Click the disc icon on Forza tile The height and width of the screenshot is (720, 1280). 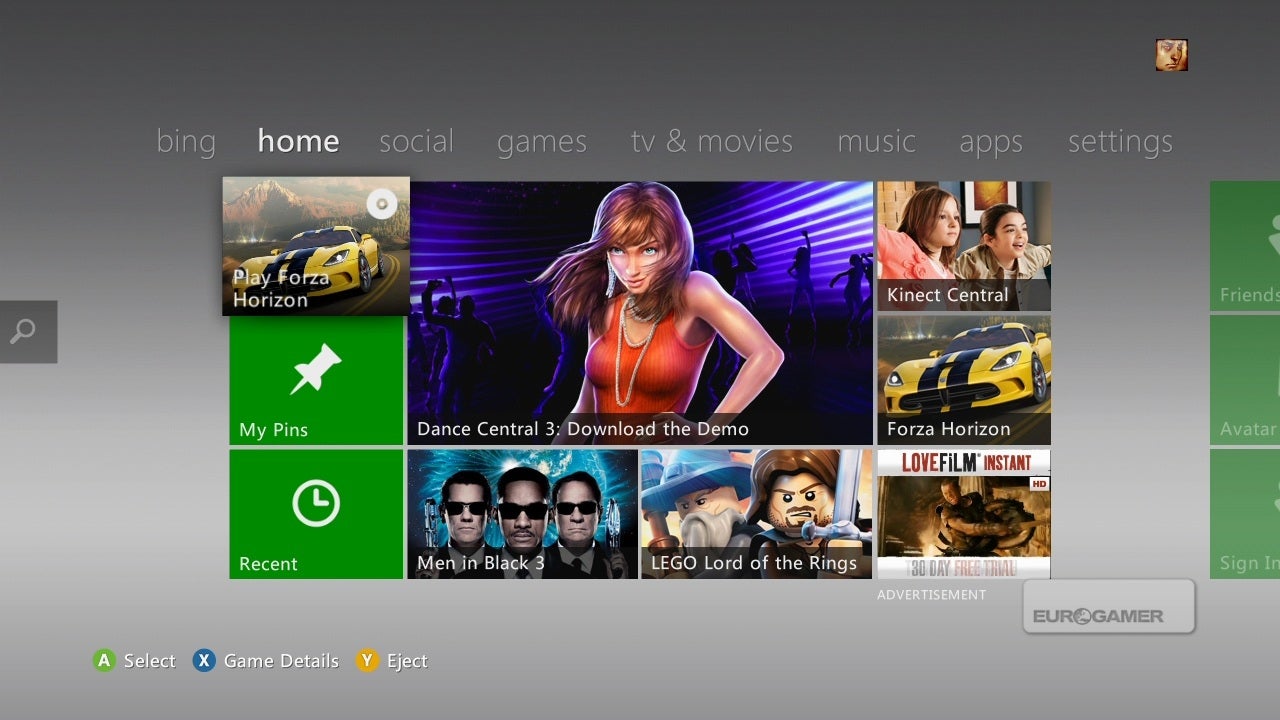click(382, 204)
